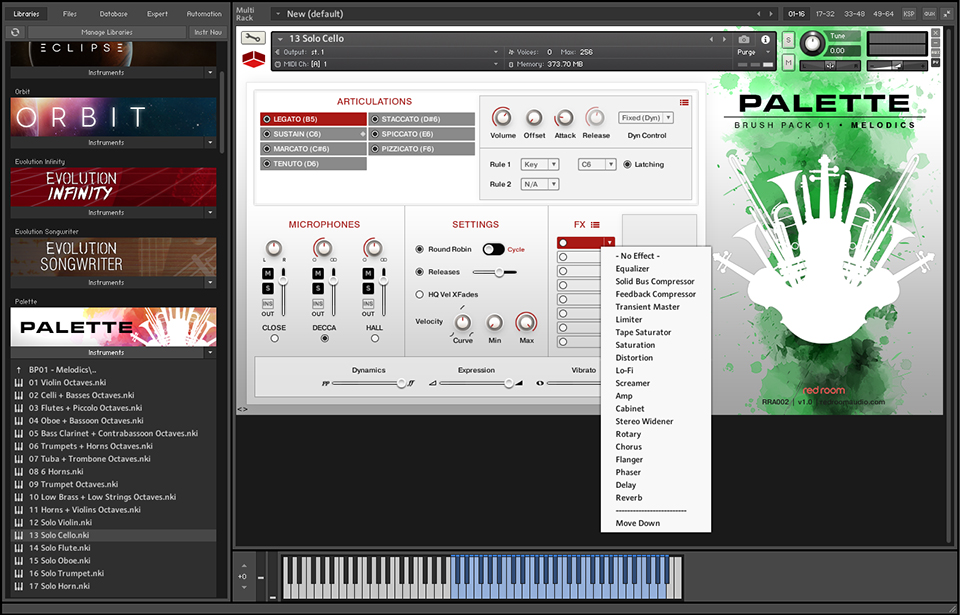The image size is (960, 615).
Task: Solo the 13 Solo Cello instrument
Action: [788, 40]
